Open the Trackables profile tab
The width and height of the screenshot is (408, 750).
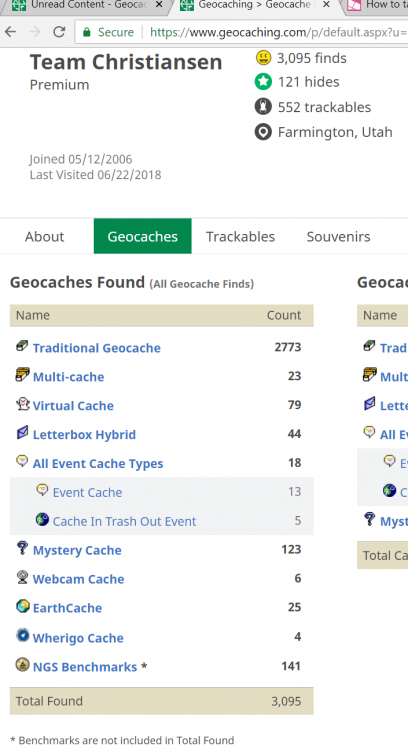[x=241, y=236]
